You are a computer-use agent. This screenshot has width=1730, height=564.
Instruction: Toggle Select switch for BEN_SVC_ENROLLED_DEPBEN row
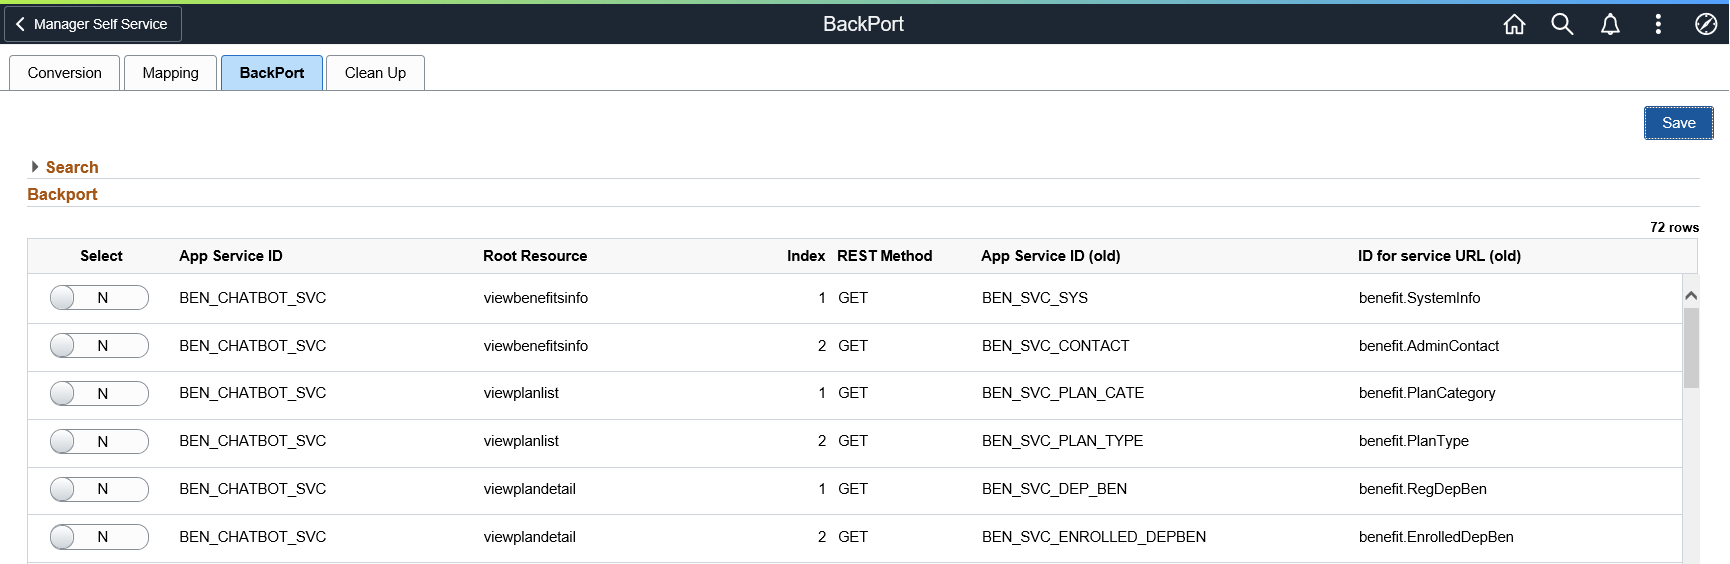(x=99, y=537)
